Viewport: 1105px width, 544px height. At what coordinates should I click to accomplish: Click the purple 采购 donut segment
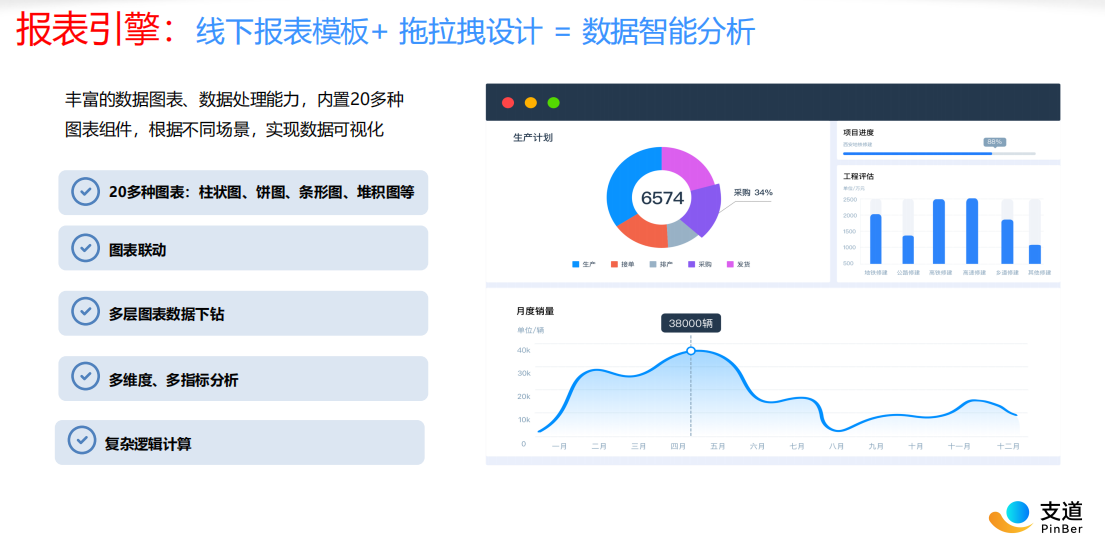coord(706,209)
